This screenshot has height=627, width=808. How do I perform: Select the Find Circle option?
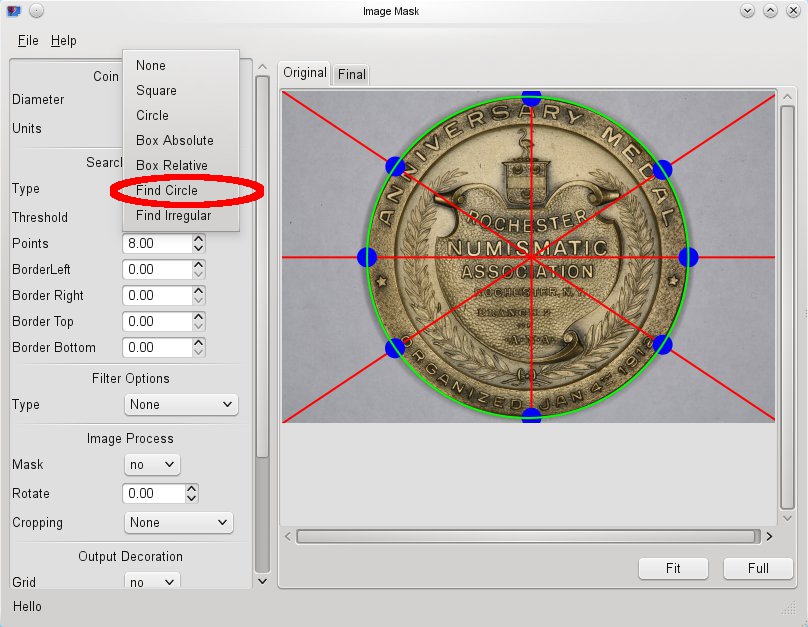181,191
